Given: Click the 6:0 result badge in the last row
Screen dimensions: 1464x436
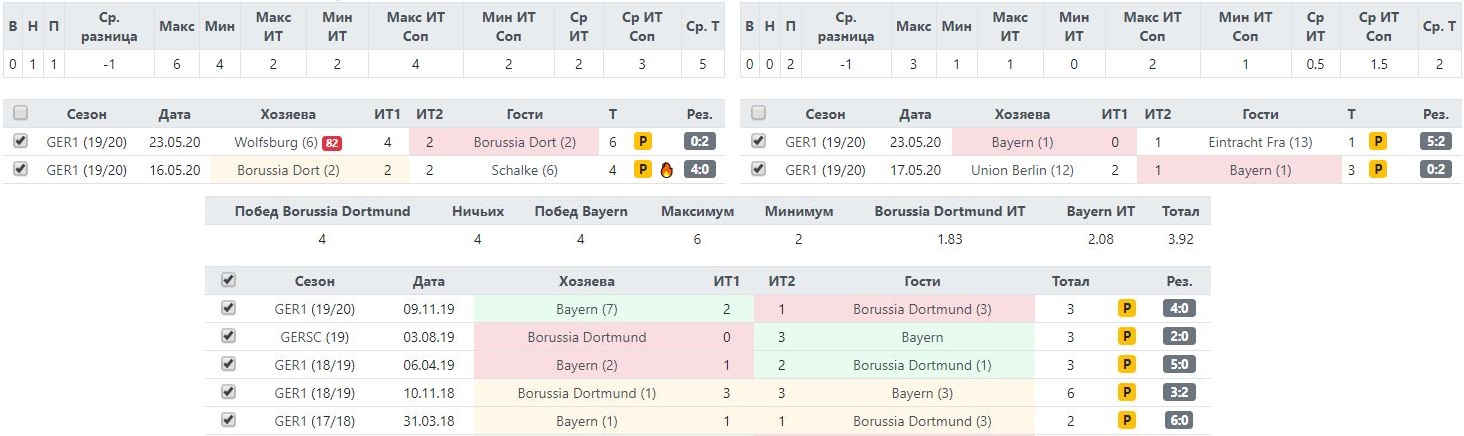Looking at the screenshot, I should [1179, 421].
